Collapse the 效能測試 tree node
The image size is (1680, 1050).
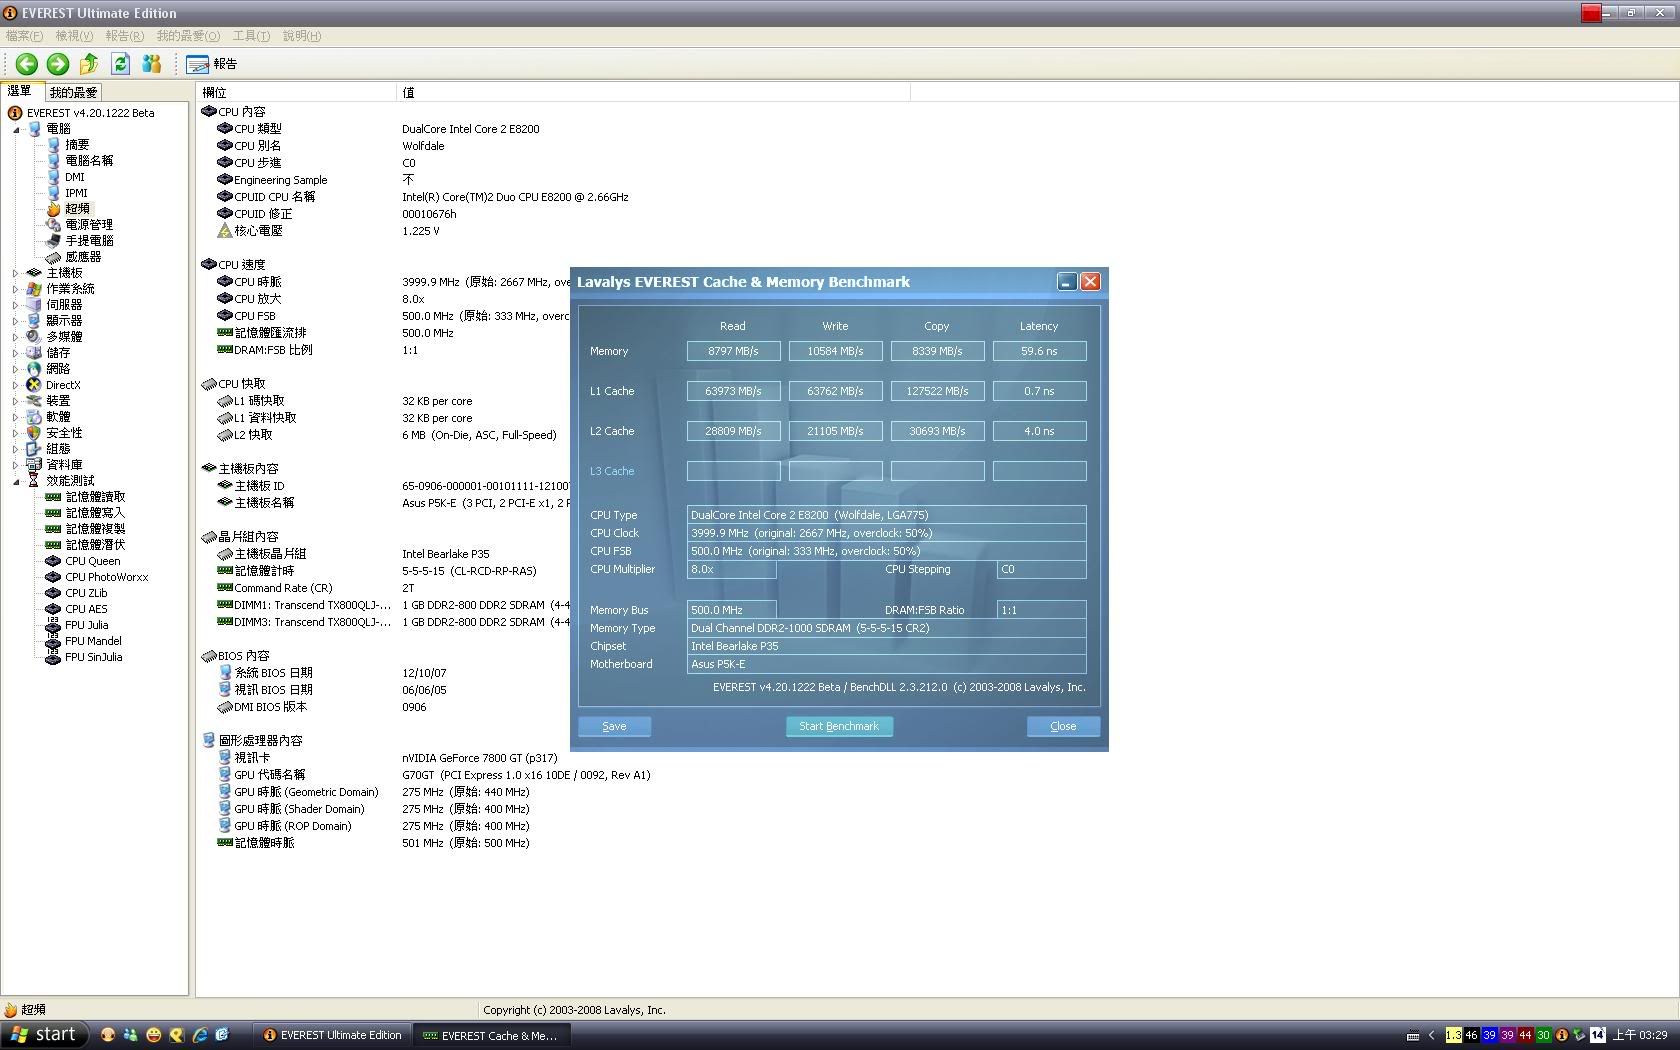pos(16,481)
